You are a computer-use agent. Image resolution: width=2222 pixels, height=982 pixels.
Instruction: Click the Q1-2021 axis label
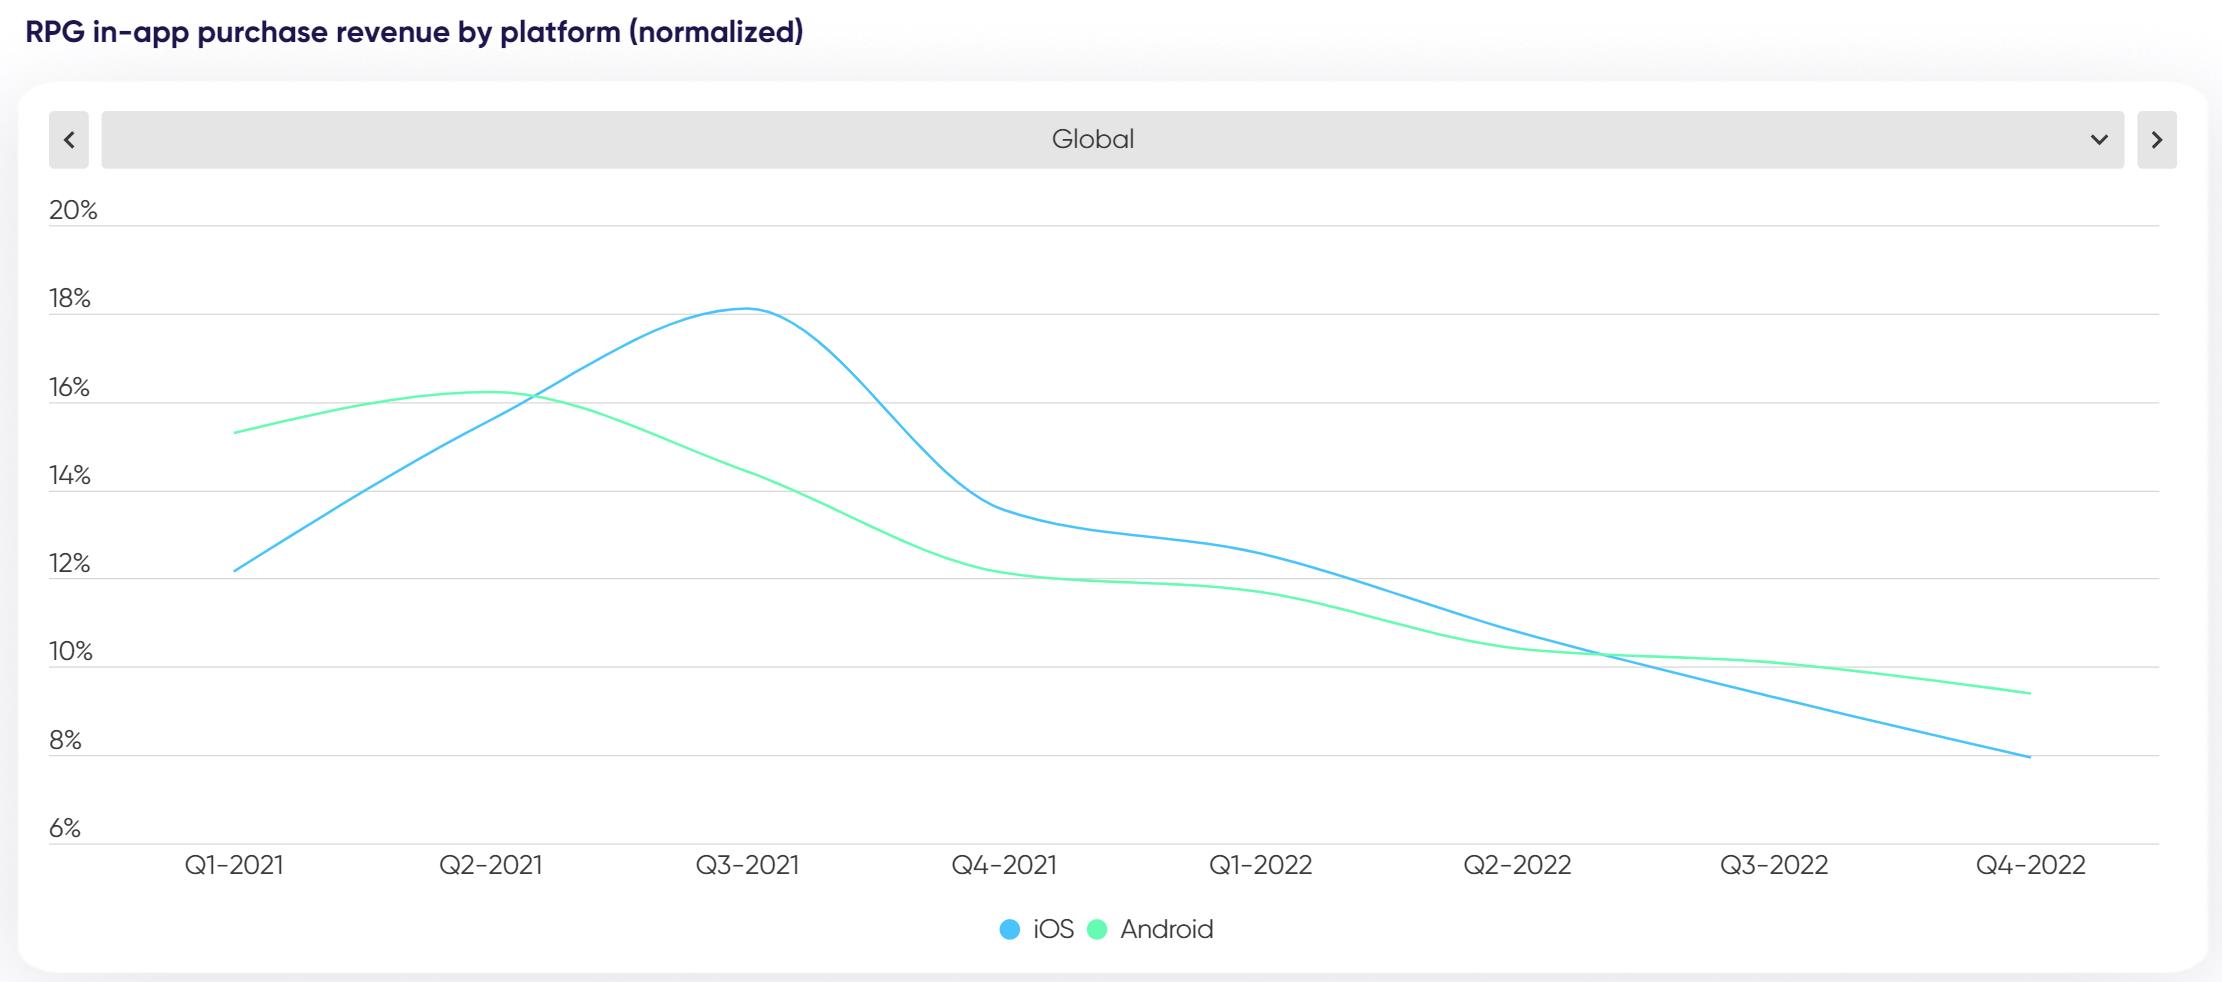(234, 866)
